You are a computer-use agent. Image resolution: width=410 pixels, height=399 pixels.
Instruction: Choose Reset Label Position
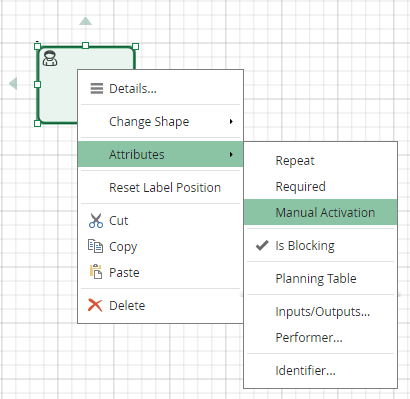(160, 187)
